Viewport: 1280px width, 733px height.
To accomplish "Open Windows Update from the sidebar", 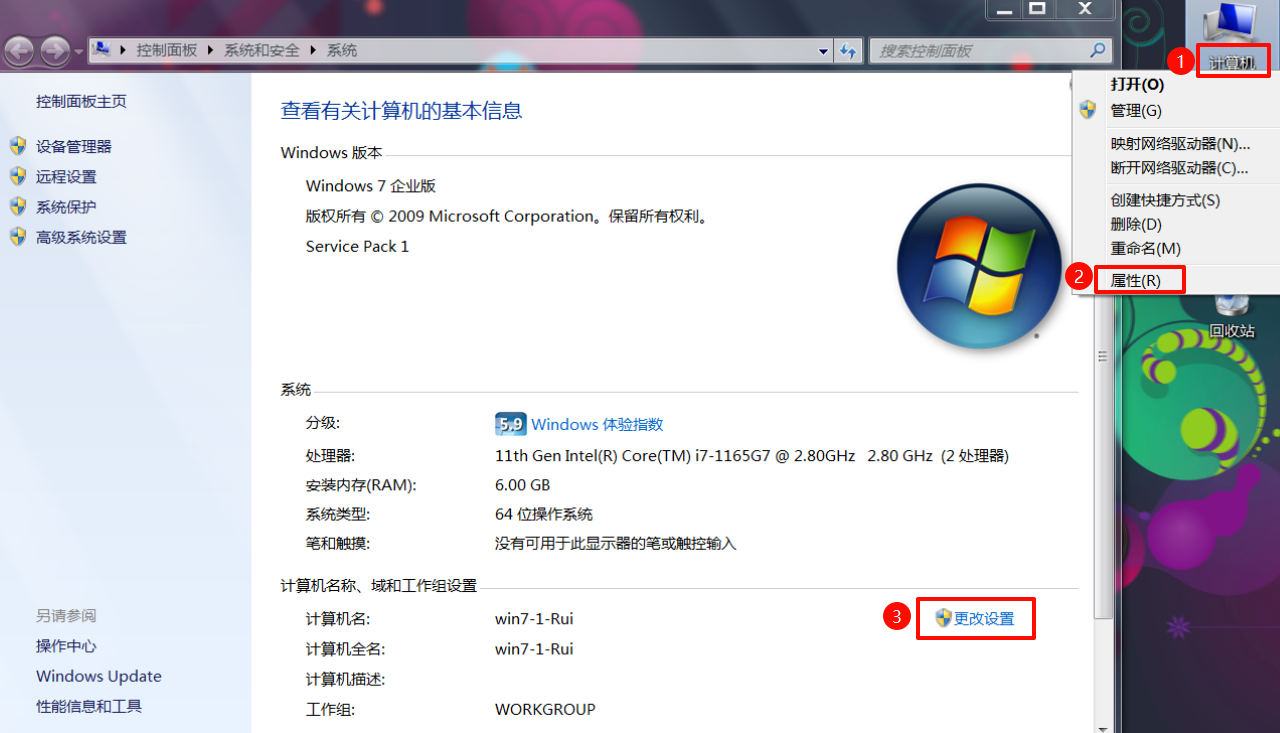I will point(98,676).
